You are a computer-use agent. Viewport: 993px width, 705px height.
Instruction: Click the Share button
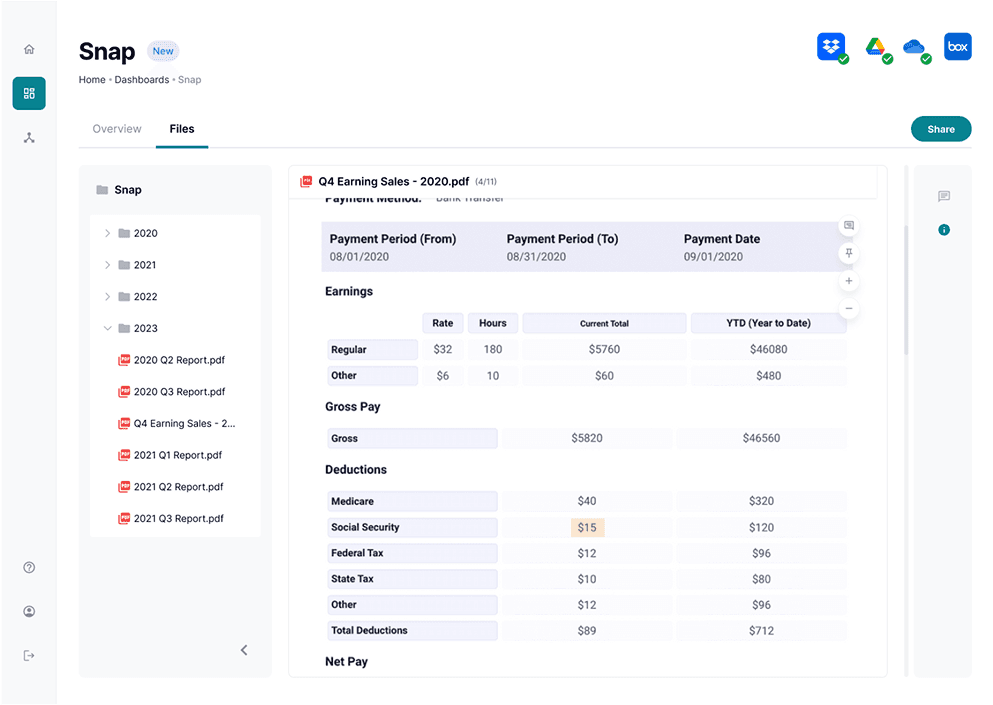(x=941, y=129)
